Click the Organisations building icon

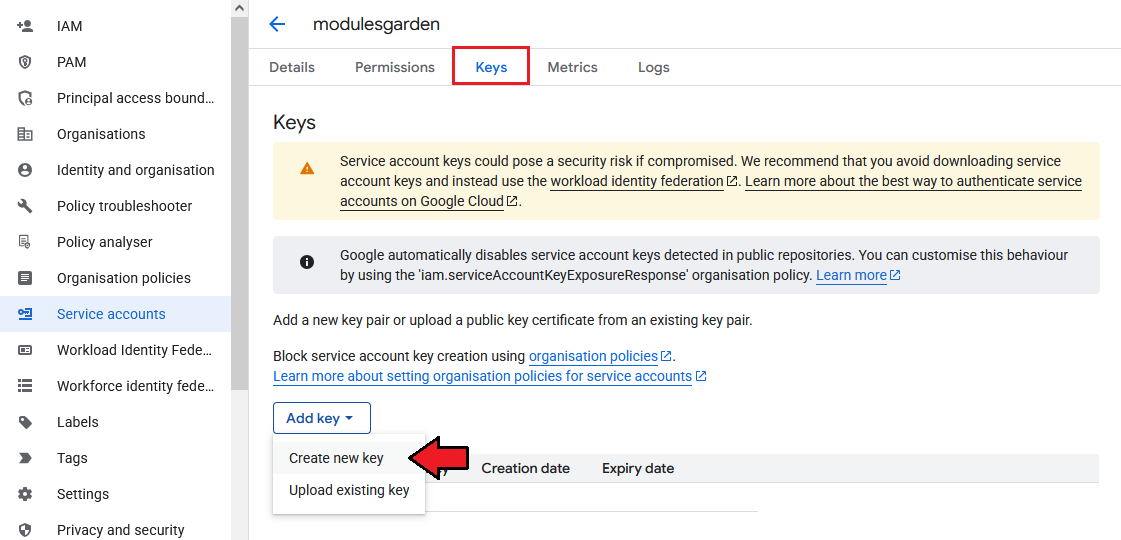coord(25,134)
